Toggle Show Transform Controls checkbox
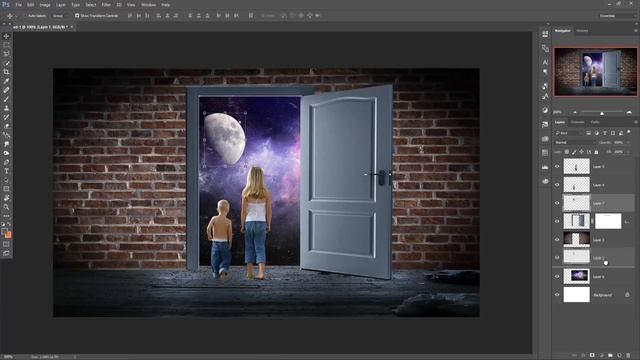The height and width of the screenshot is (360, 640). pyautogui.click(x=77, y=16)
